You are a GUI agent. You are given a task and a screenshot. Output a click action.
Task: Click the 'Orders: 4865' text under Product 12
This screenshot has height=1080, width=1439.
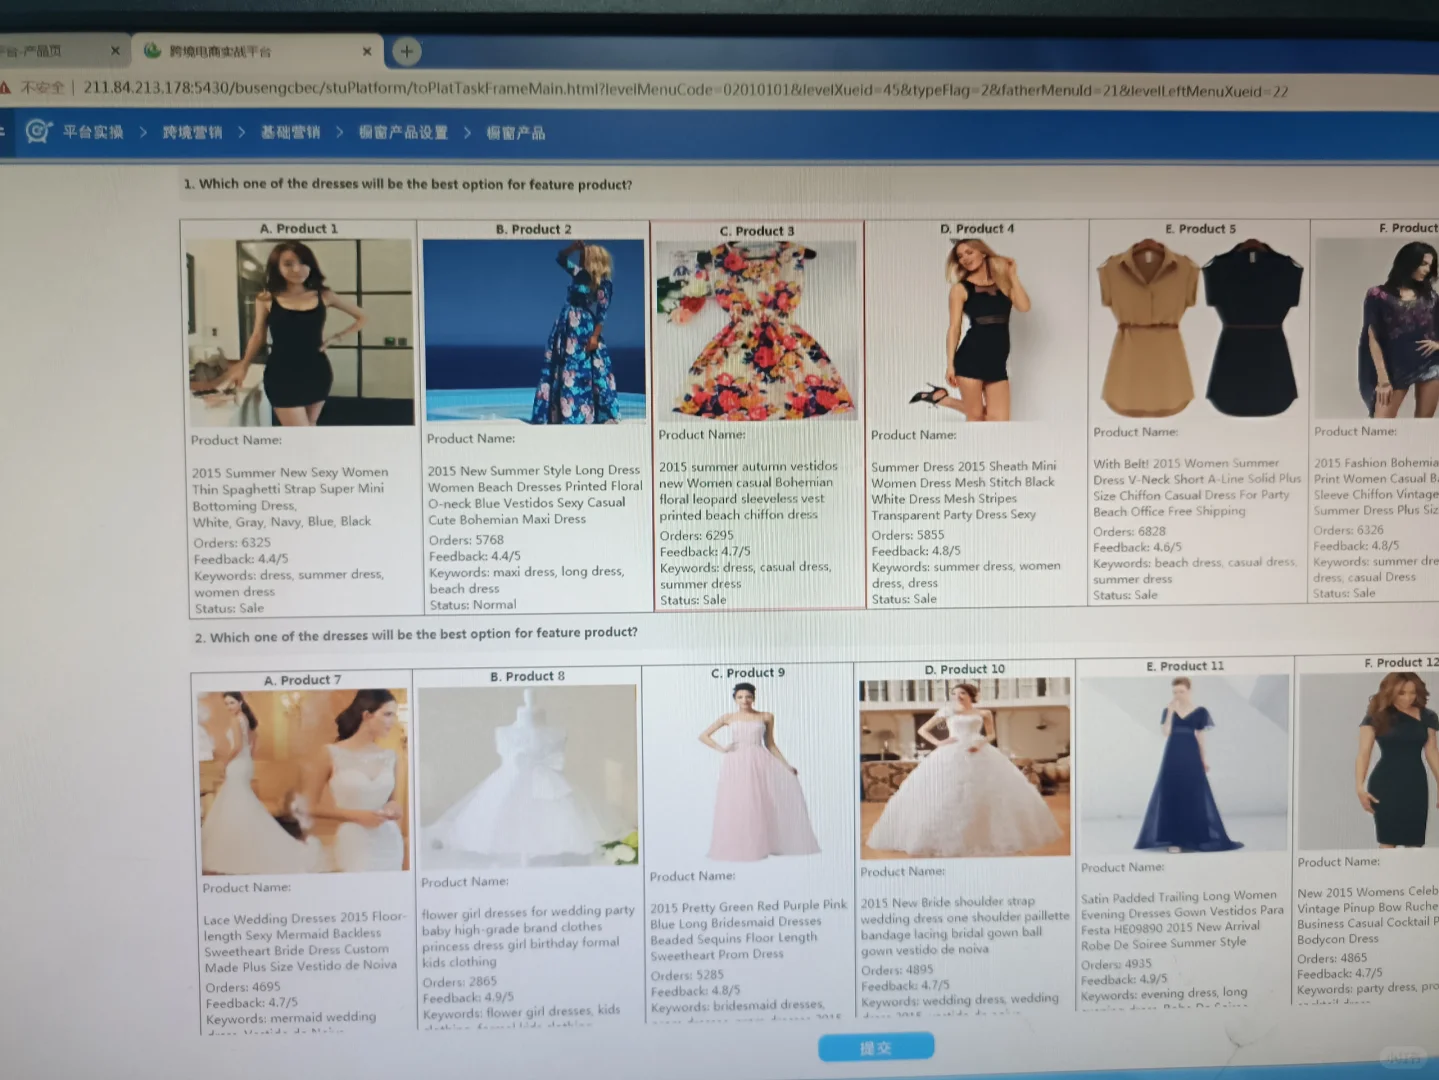click(x=1333, y=958)
